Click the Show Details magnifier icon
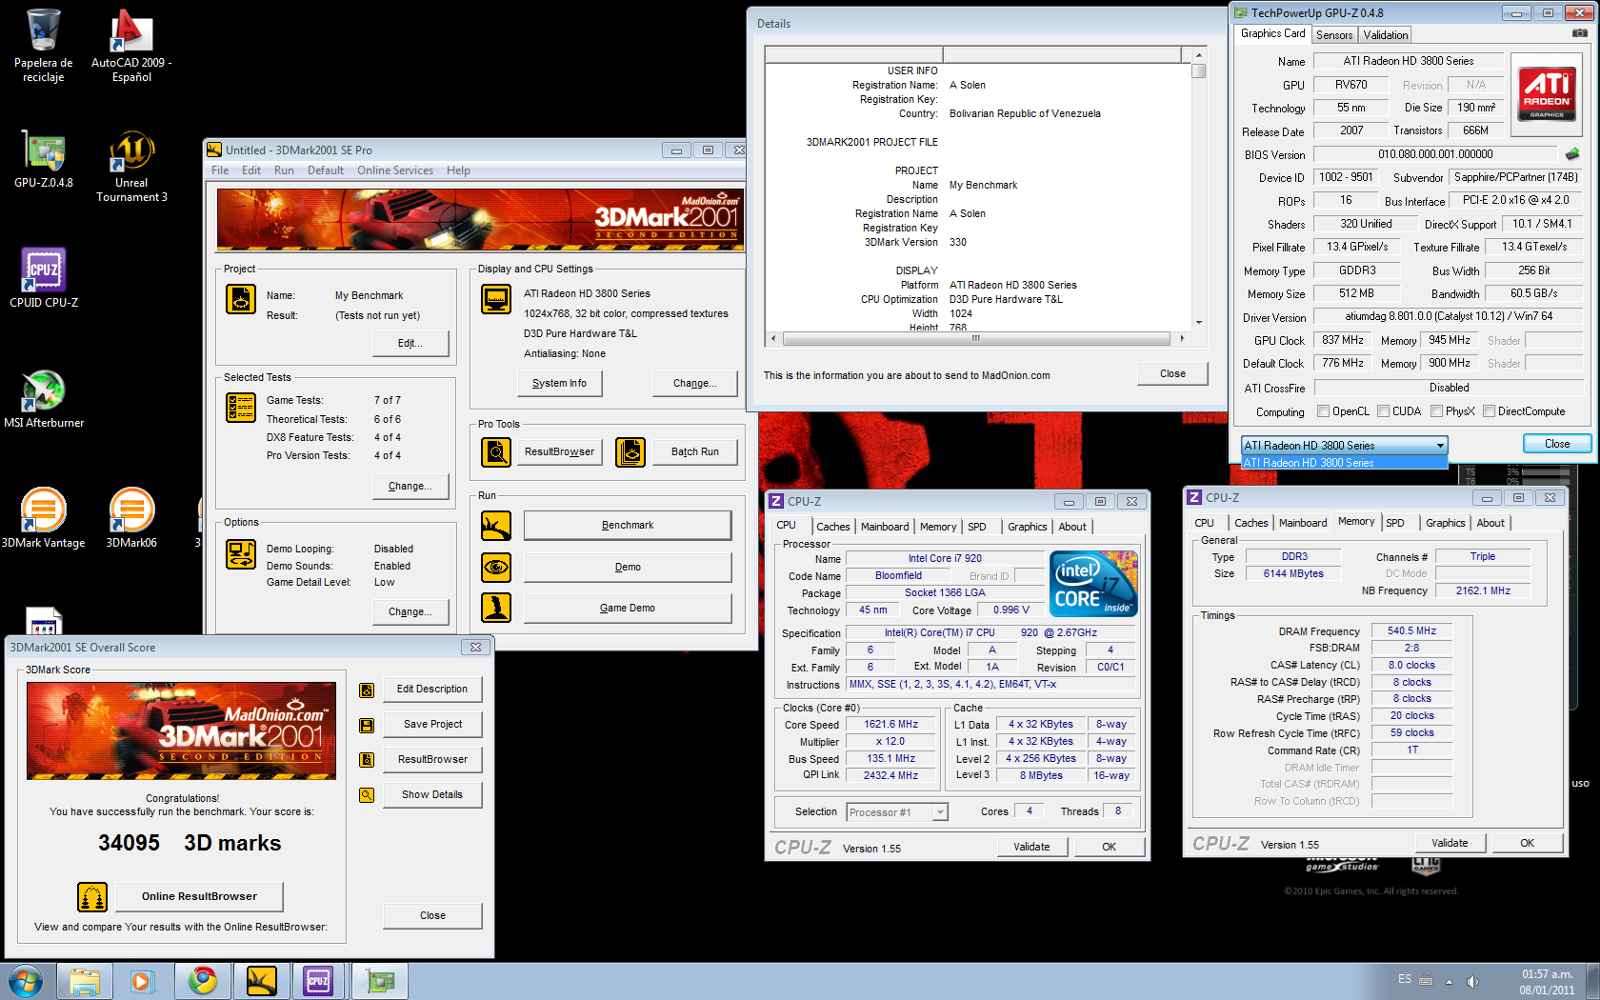This screenshot has width=1600, height=1000. pyautogui.click(x=367, y=795)
